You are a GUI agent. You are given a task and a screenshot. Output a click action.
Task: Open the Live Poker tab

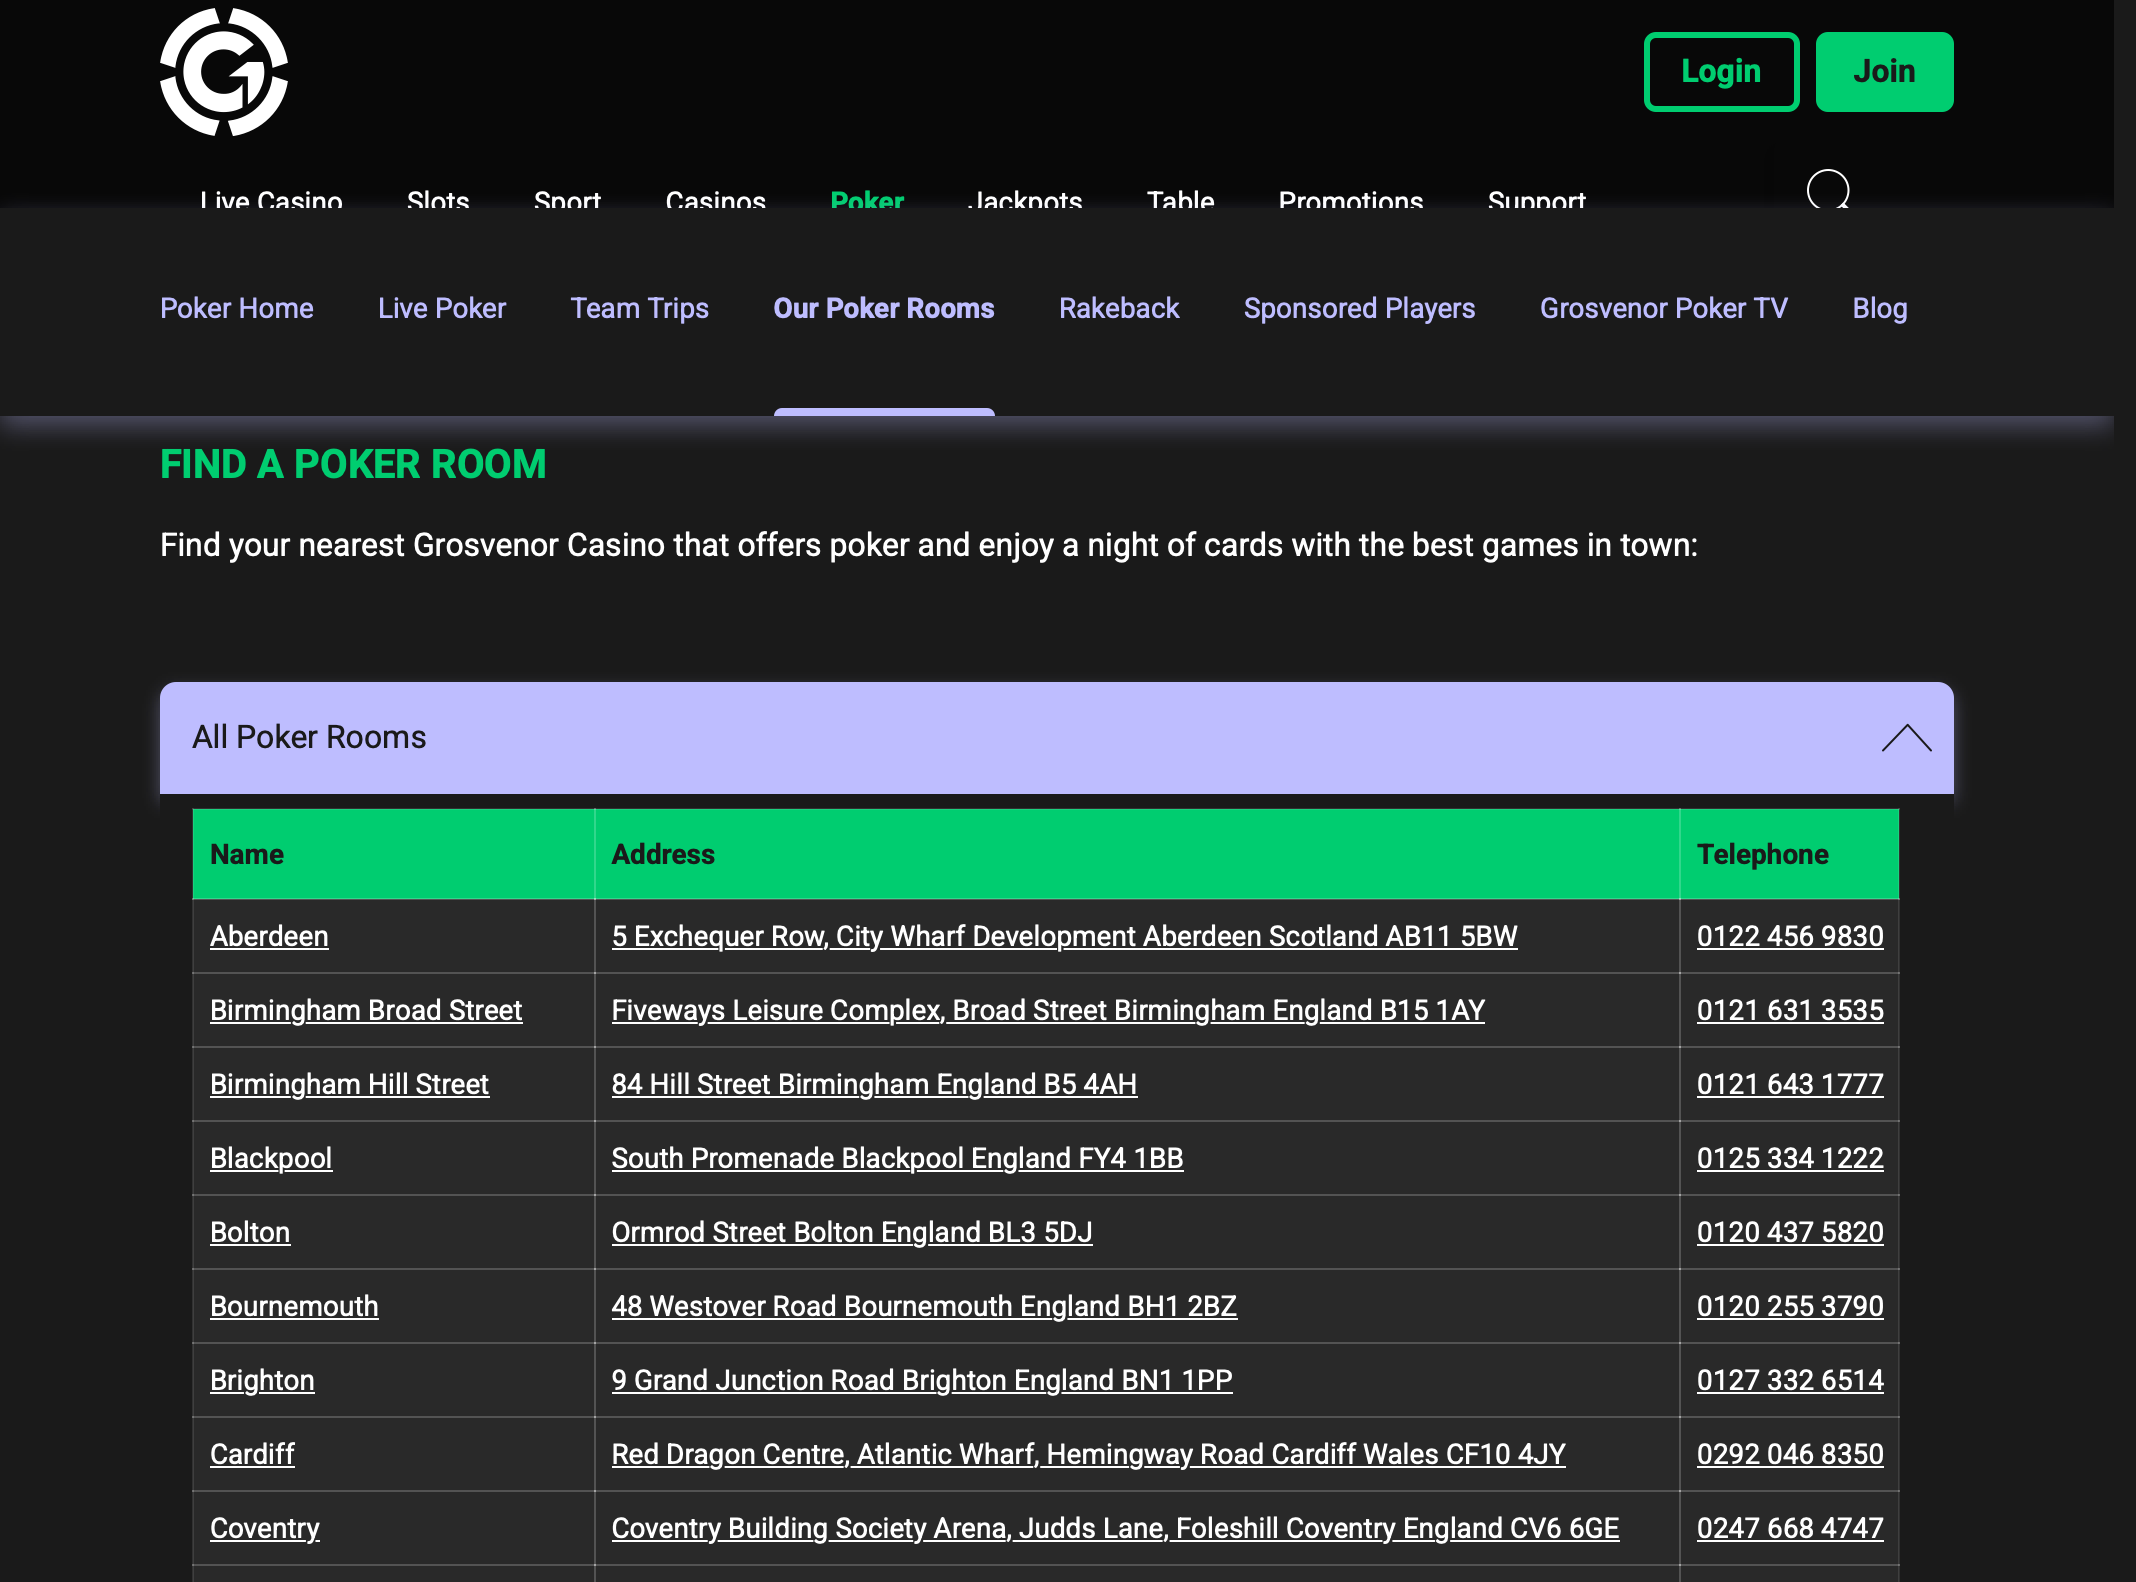[x=442, y=308]
